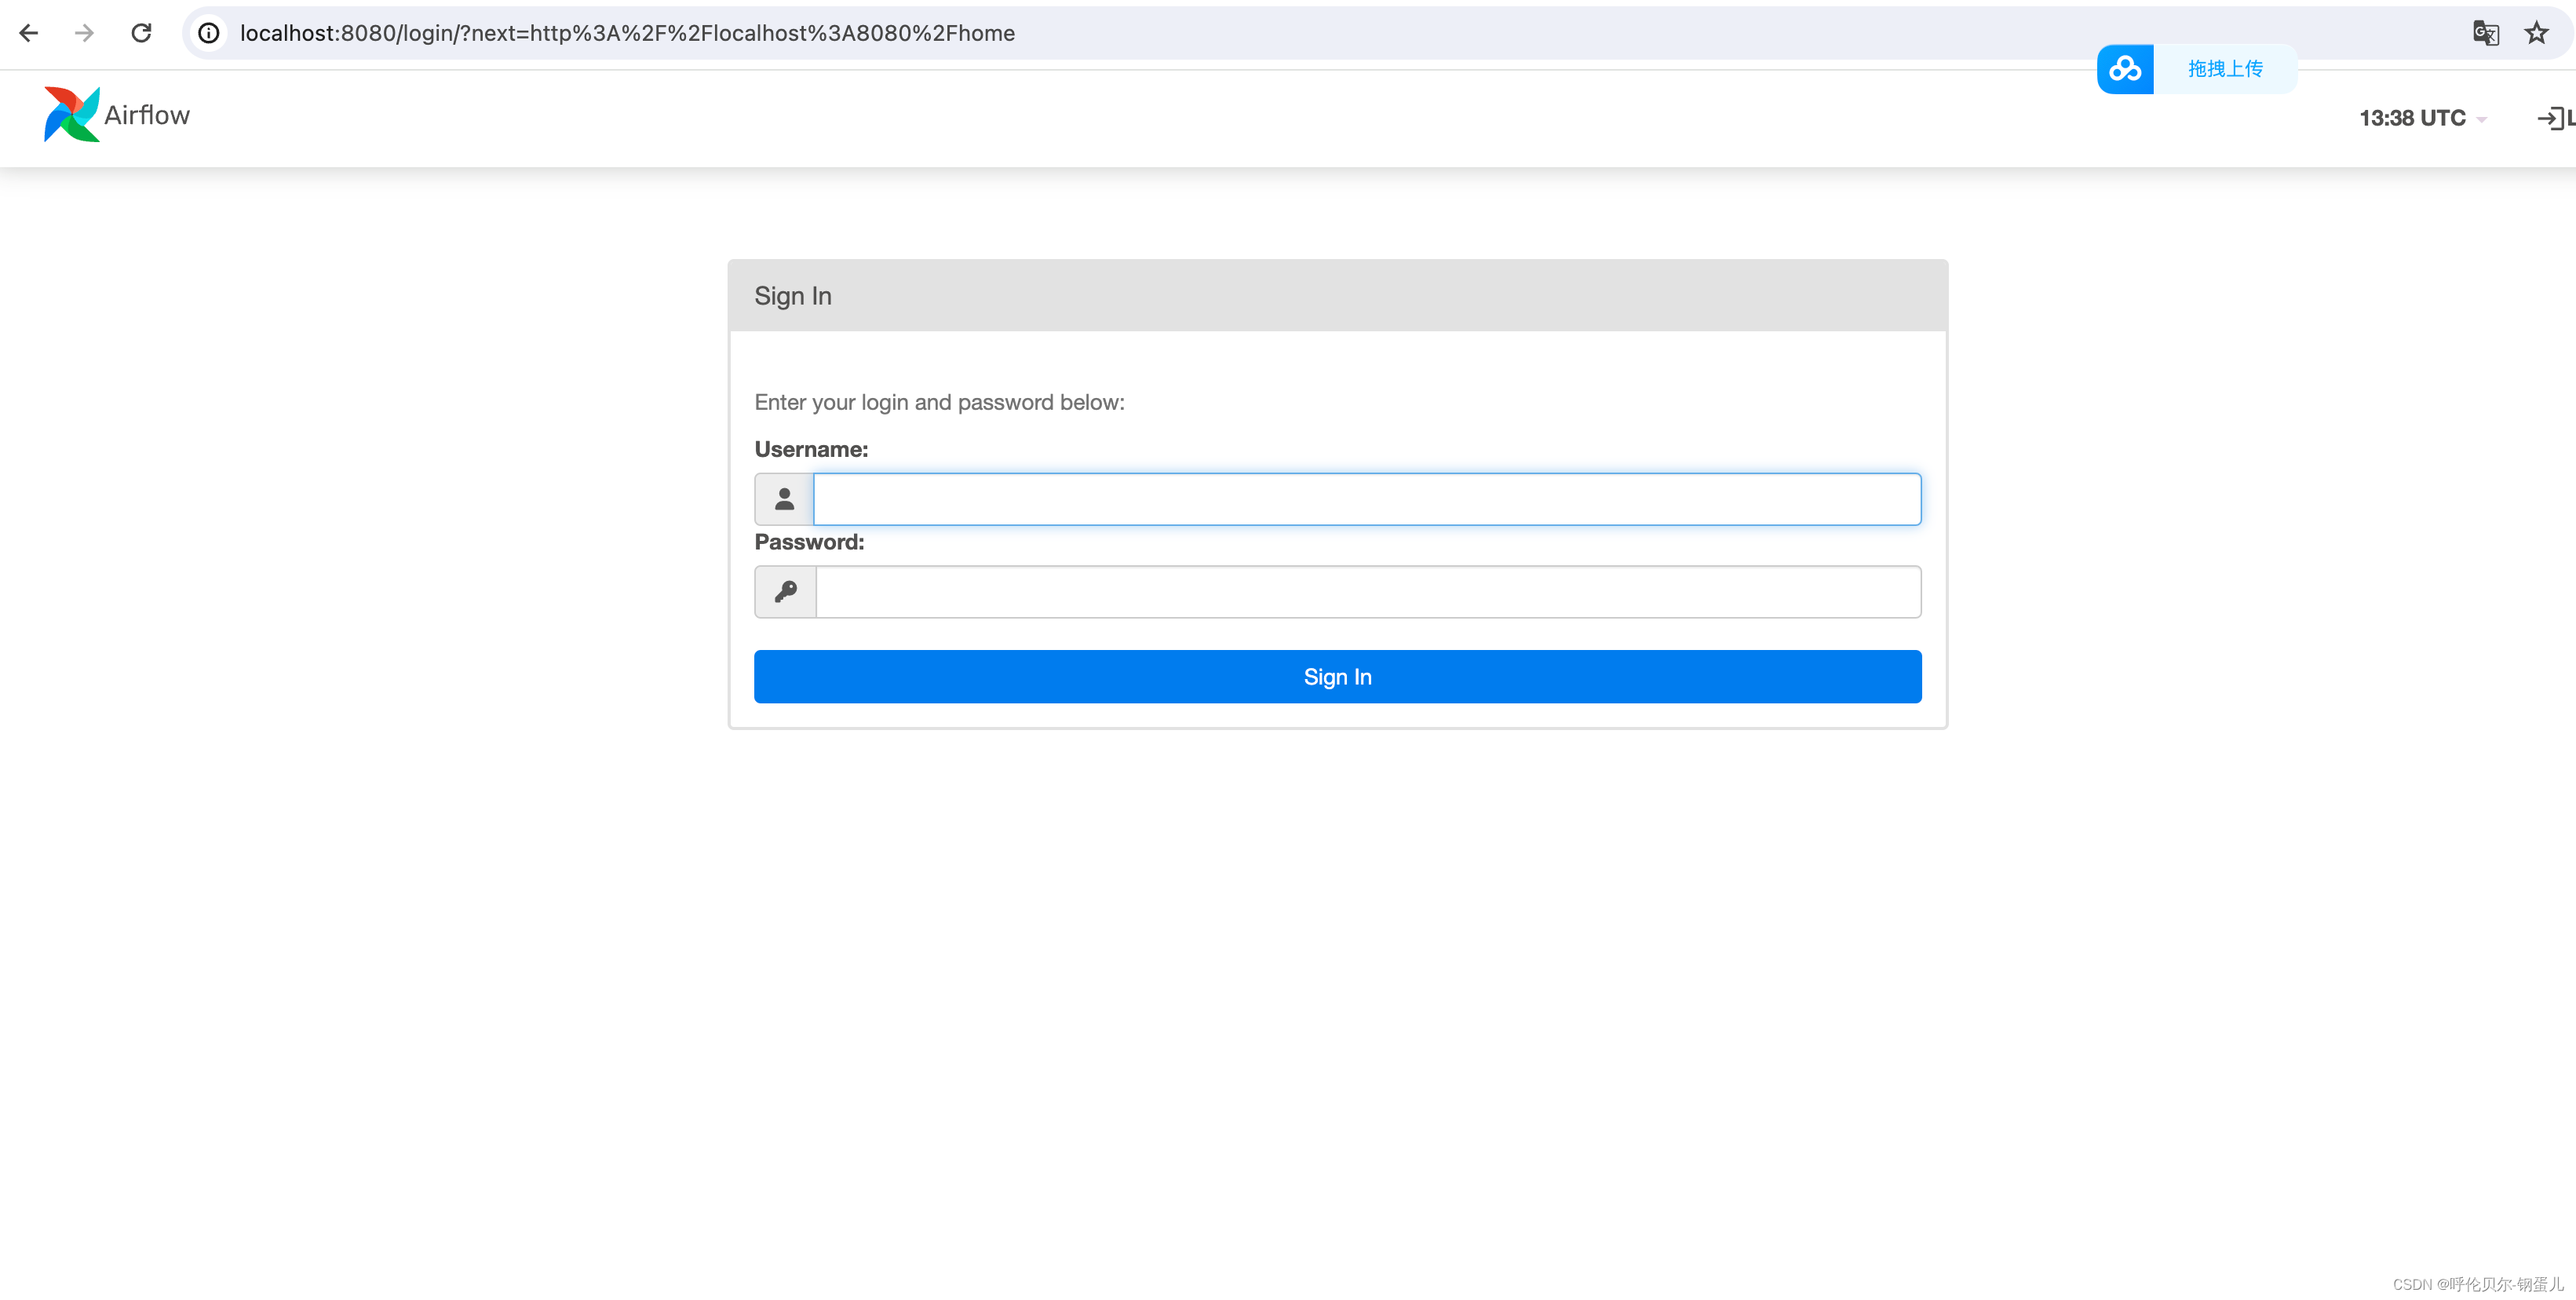Click the blue Sign In button

coord(1337,677)
